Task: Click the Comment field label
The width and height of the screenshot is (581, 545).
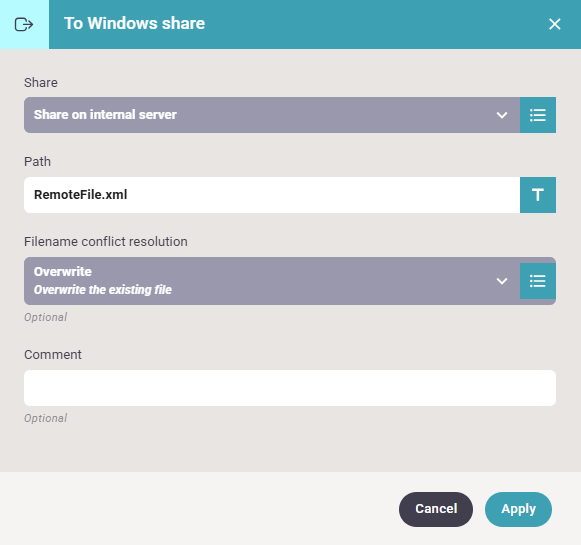Action: 53,355
